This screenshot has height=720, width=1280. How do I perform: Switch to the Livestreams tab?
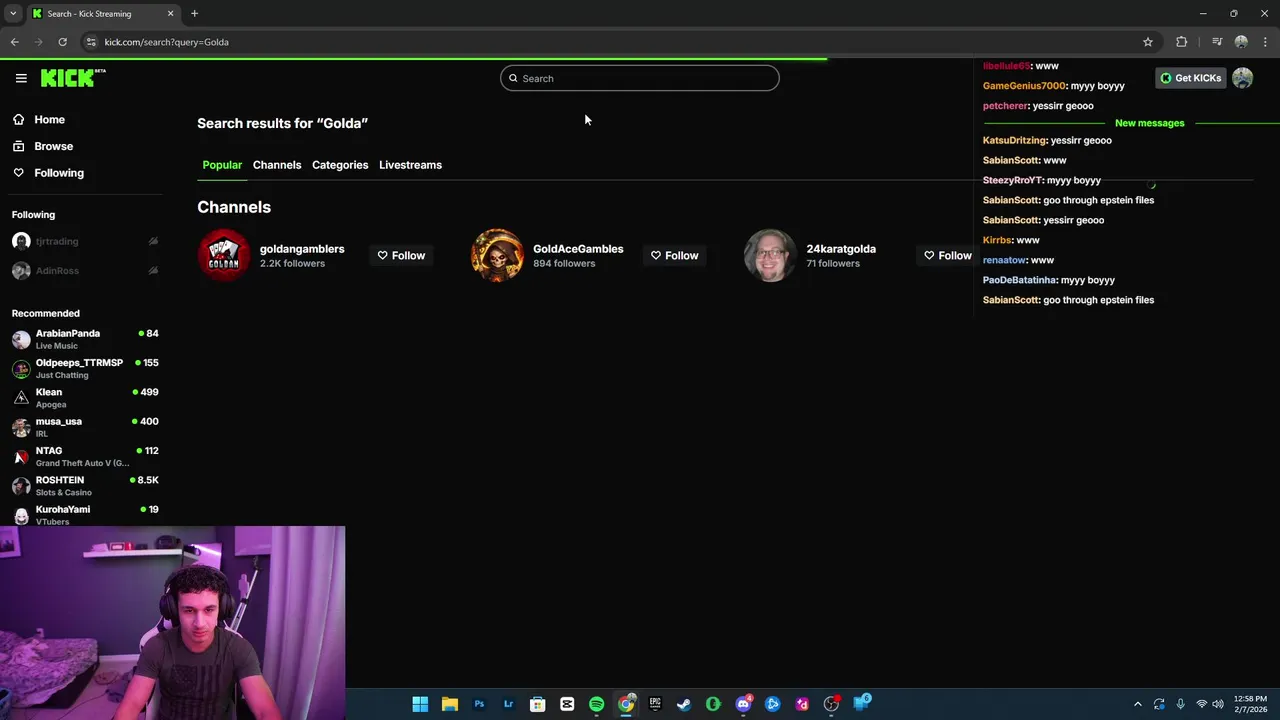[x=410, y=165]
